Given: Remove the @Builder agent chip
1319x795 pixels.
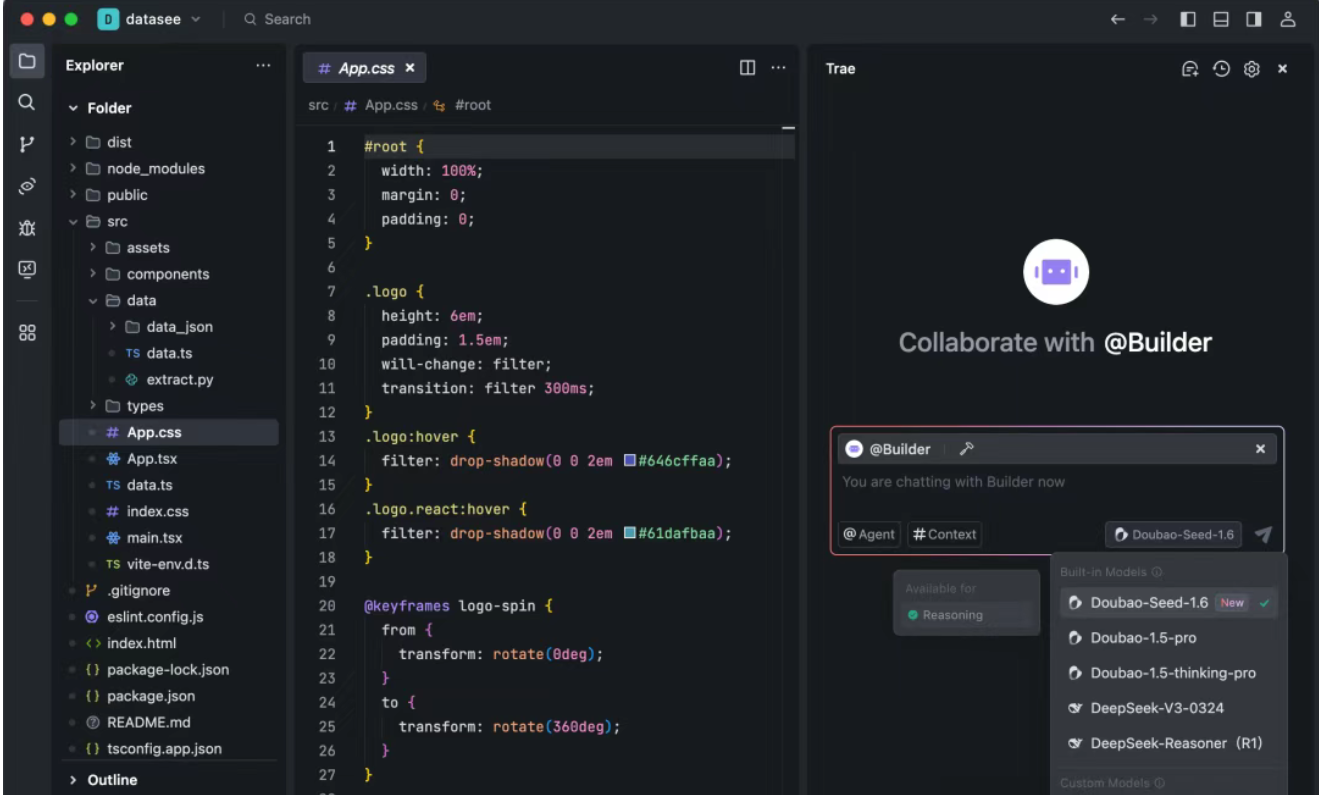Looking at the screenshot, I should tap(1261, 449).
